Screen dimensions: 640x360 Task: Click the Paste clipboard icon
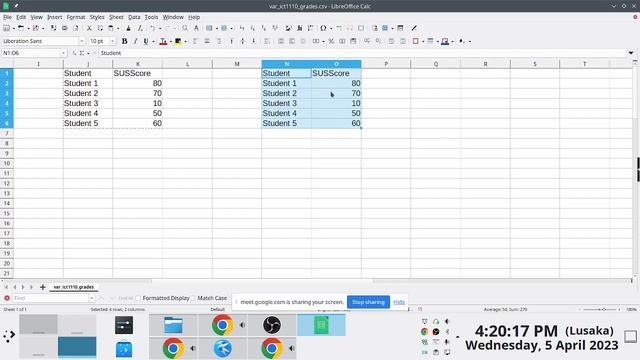click(111, 28)
